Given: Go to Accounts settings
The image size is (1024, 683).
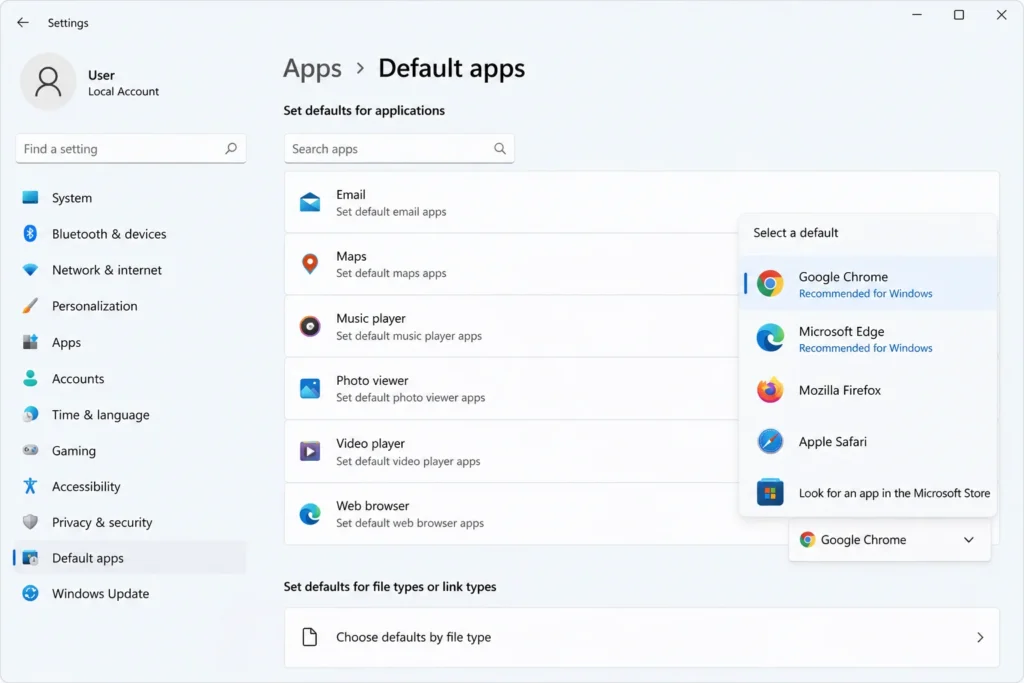Looking at the screenshot, I should (130, 378).
